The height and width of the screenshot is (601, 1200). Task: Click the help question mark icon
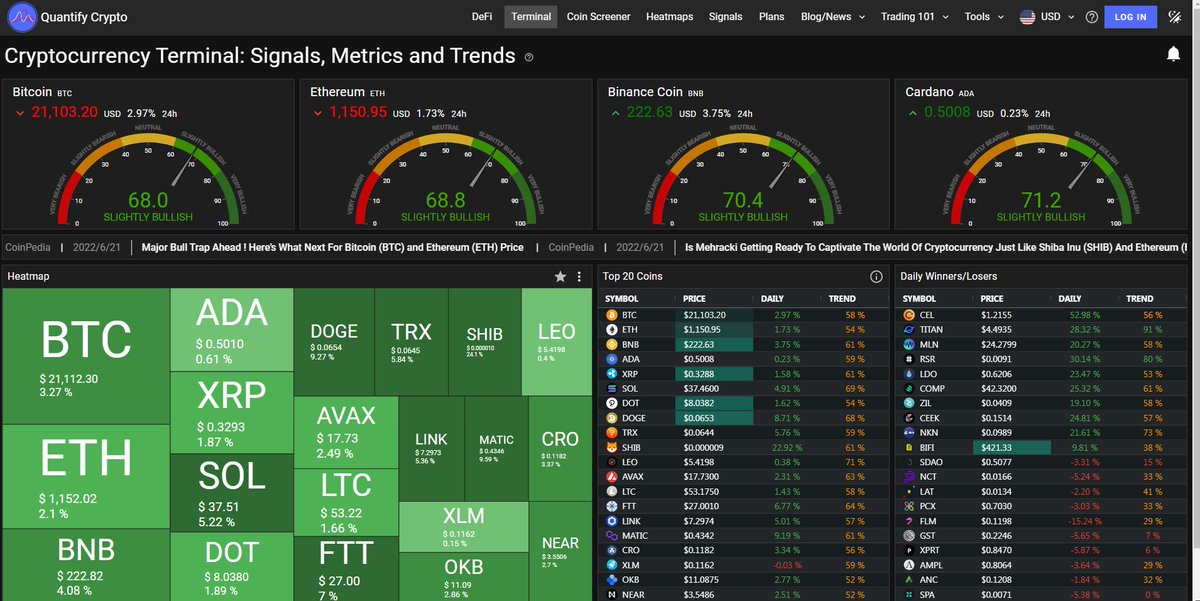pos(1091,16)
